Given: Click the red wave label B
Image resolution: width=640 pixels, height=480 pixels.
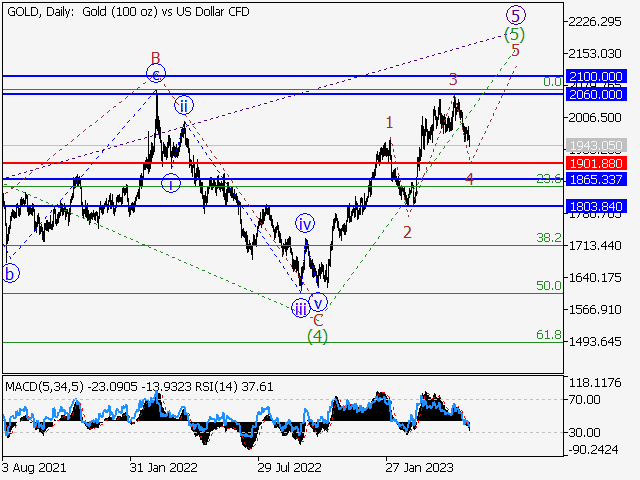Looking at the screenshot, I should pyautogui.click(x=156, y=58).
